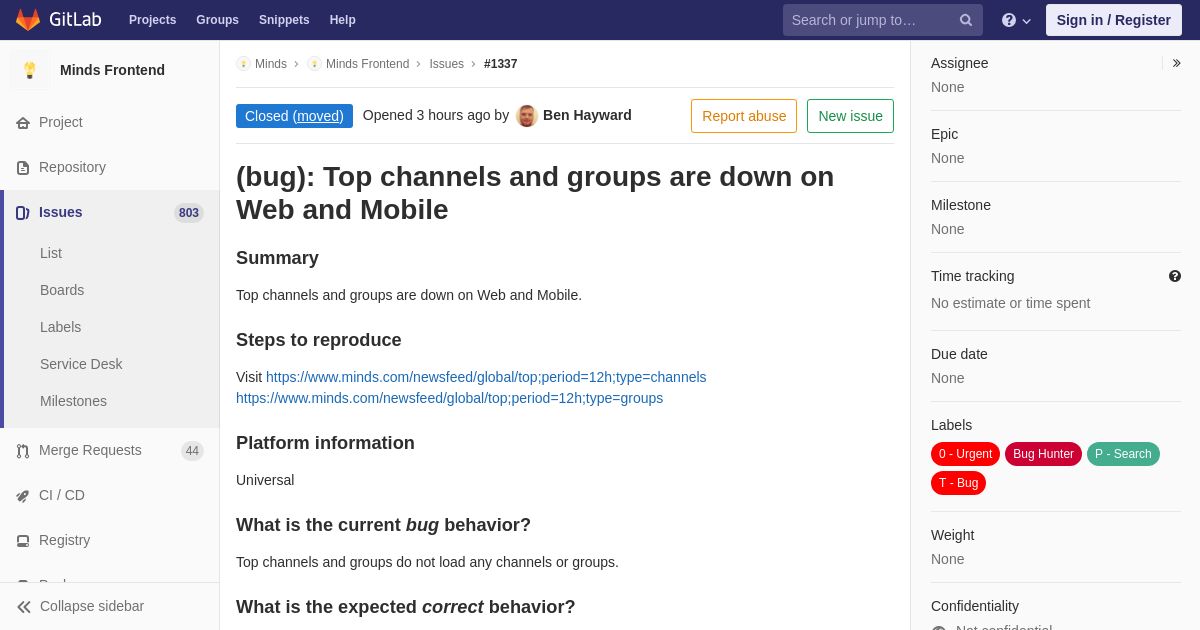Click the Report abuse button

tap(744, 116)
